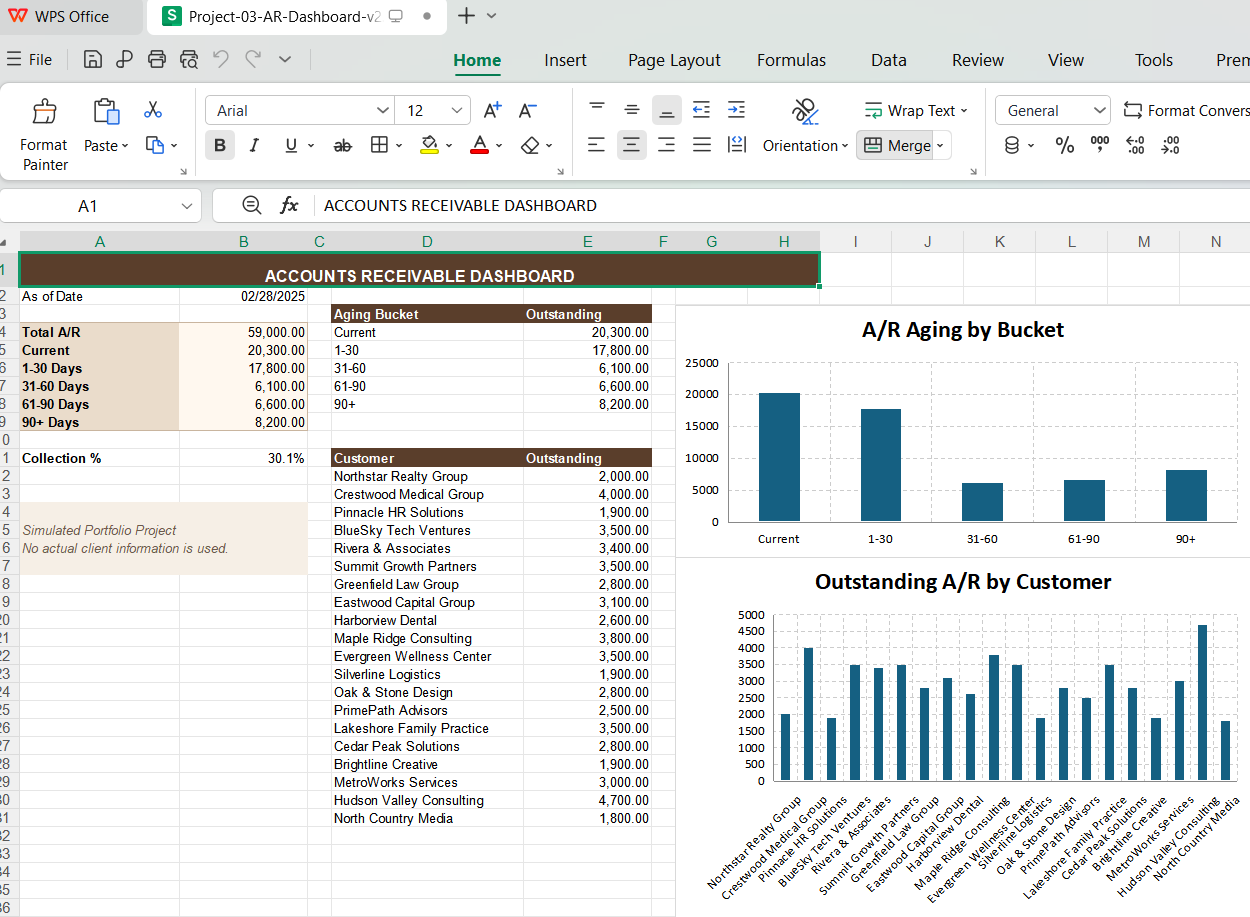The image size is (1250, 917).
Task: Open the Name Box dropdown arrow
Action: point(186,206)
